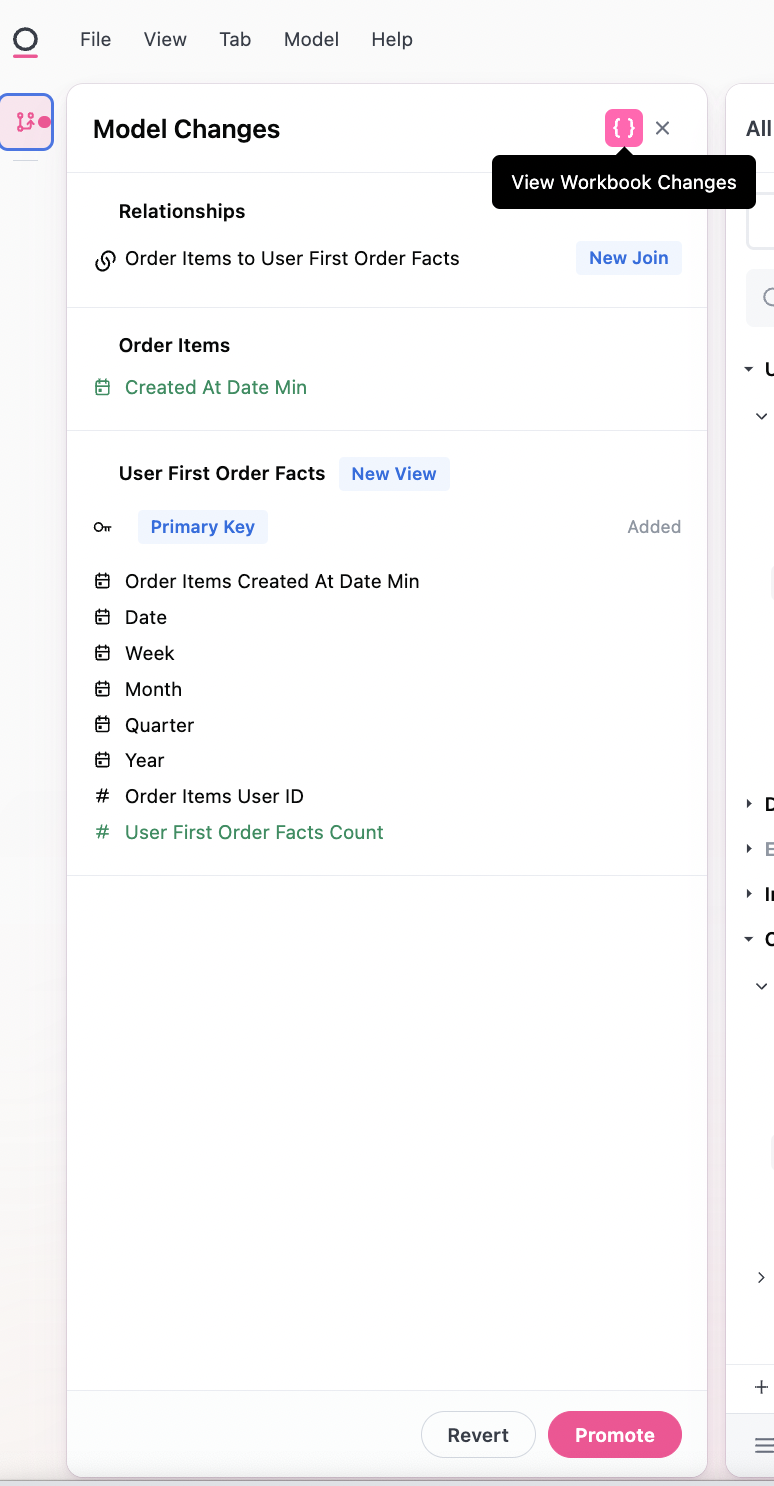The image size is (774, 1486).
Task: Click the Revert button
Action: tap(478, 1435)
